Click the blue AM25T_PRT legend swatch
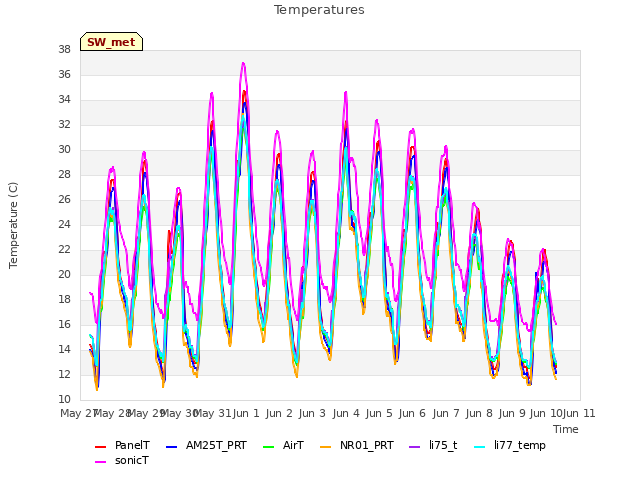 pos(172,447)
